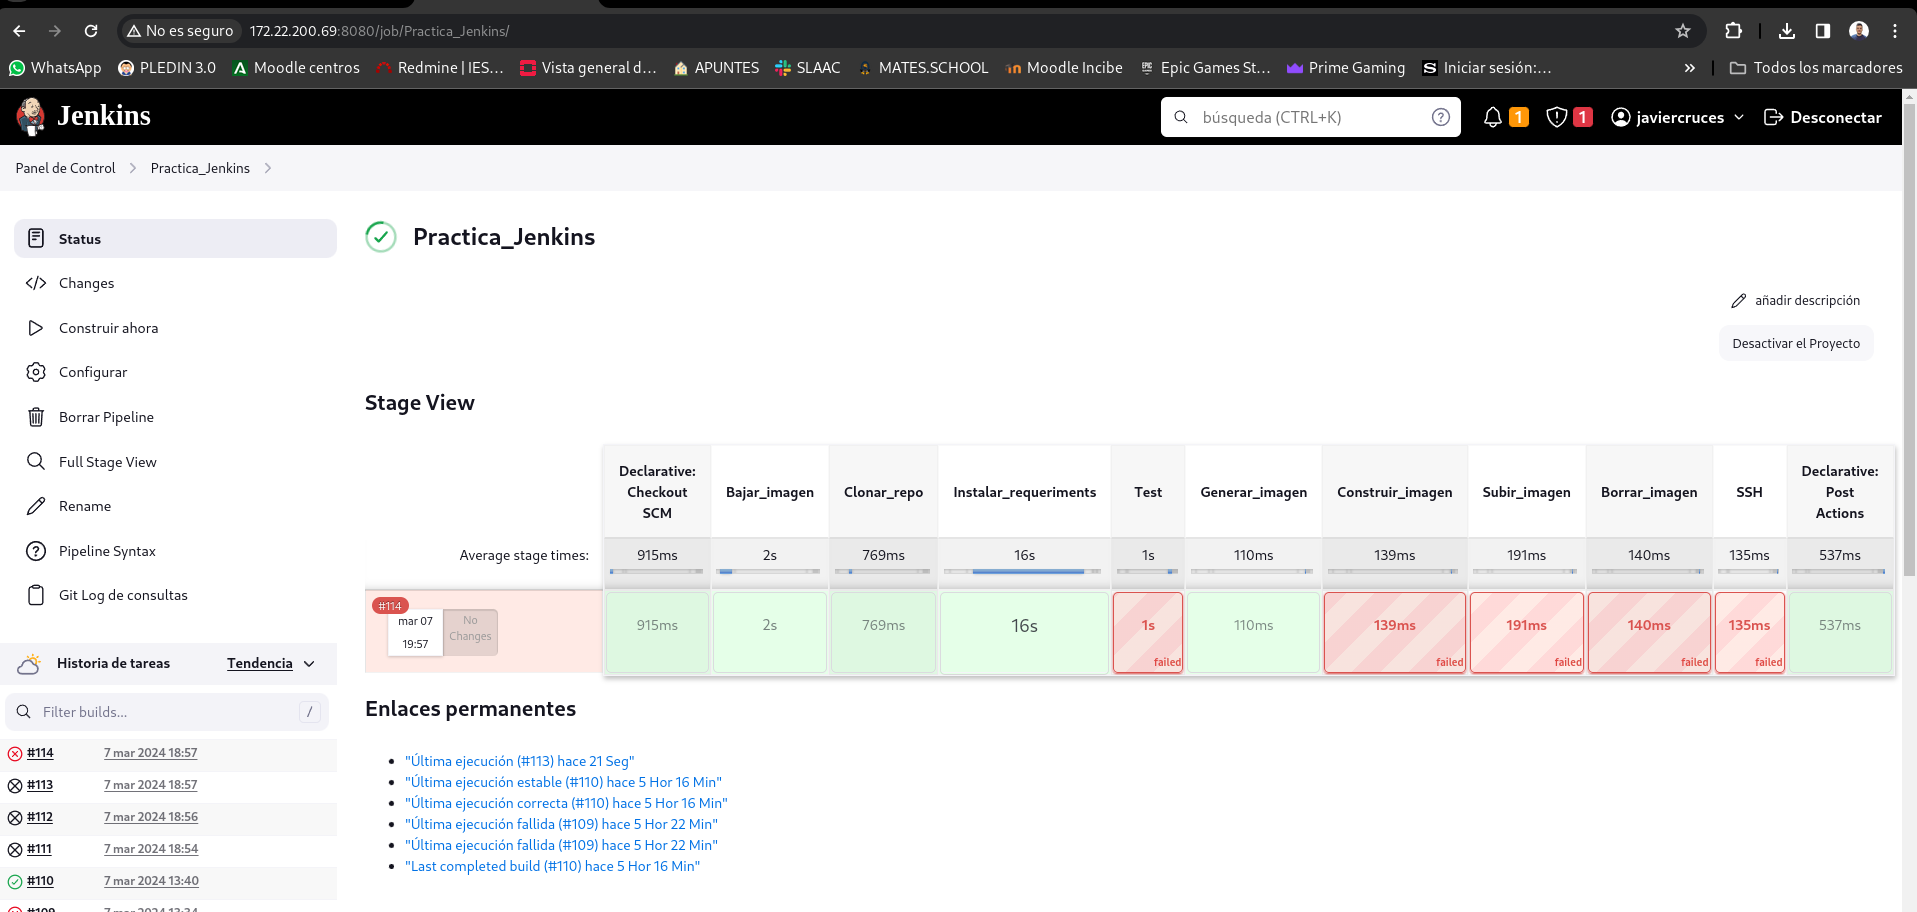Open the security shield warnings icon

[x=1556, y=117]
